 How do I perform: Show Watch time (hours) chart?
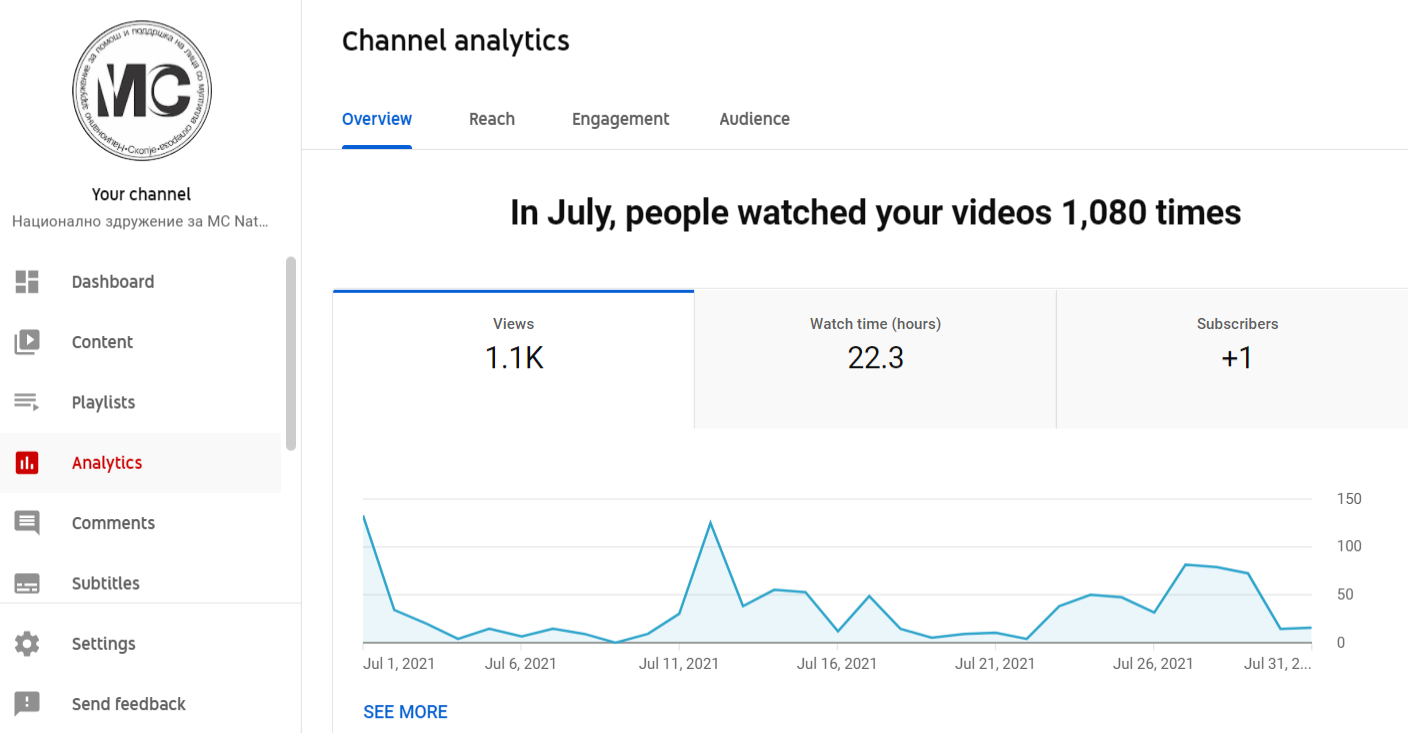pos(875,345)
